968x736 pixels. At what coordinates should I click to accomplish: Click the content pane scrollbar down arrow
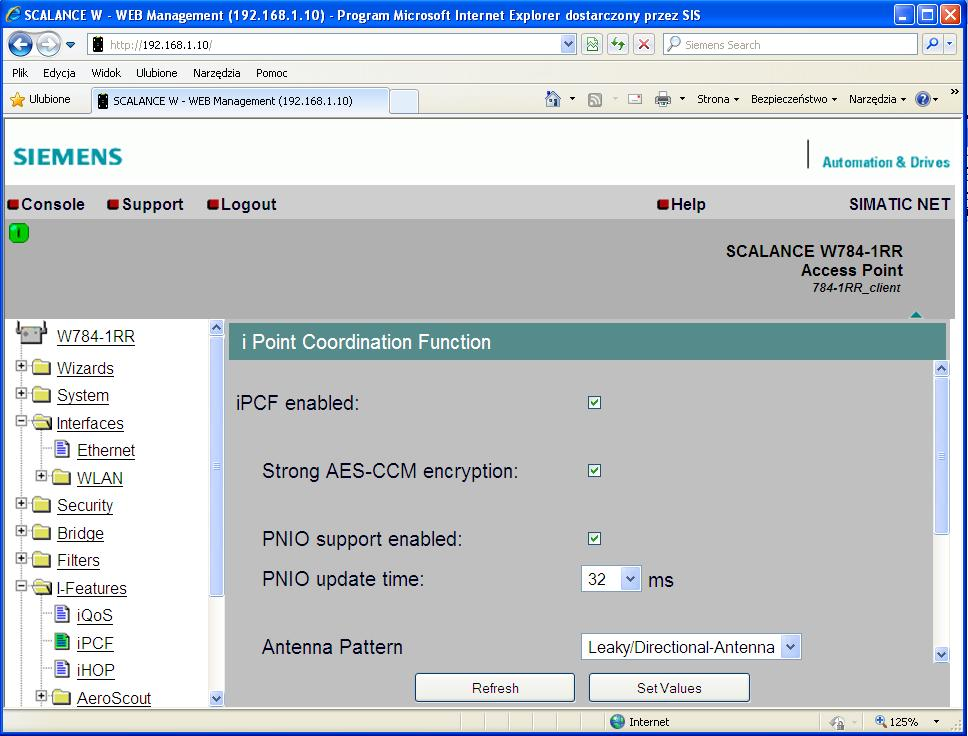click(941, 654)
